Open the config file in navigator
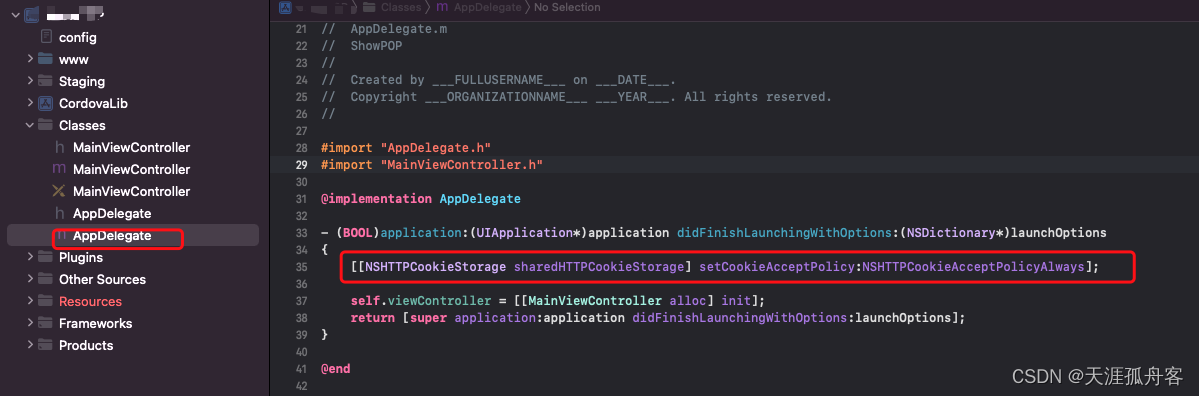Viewport: 1199px width, 396px height. (x=78, y=37)
